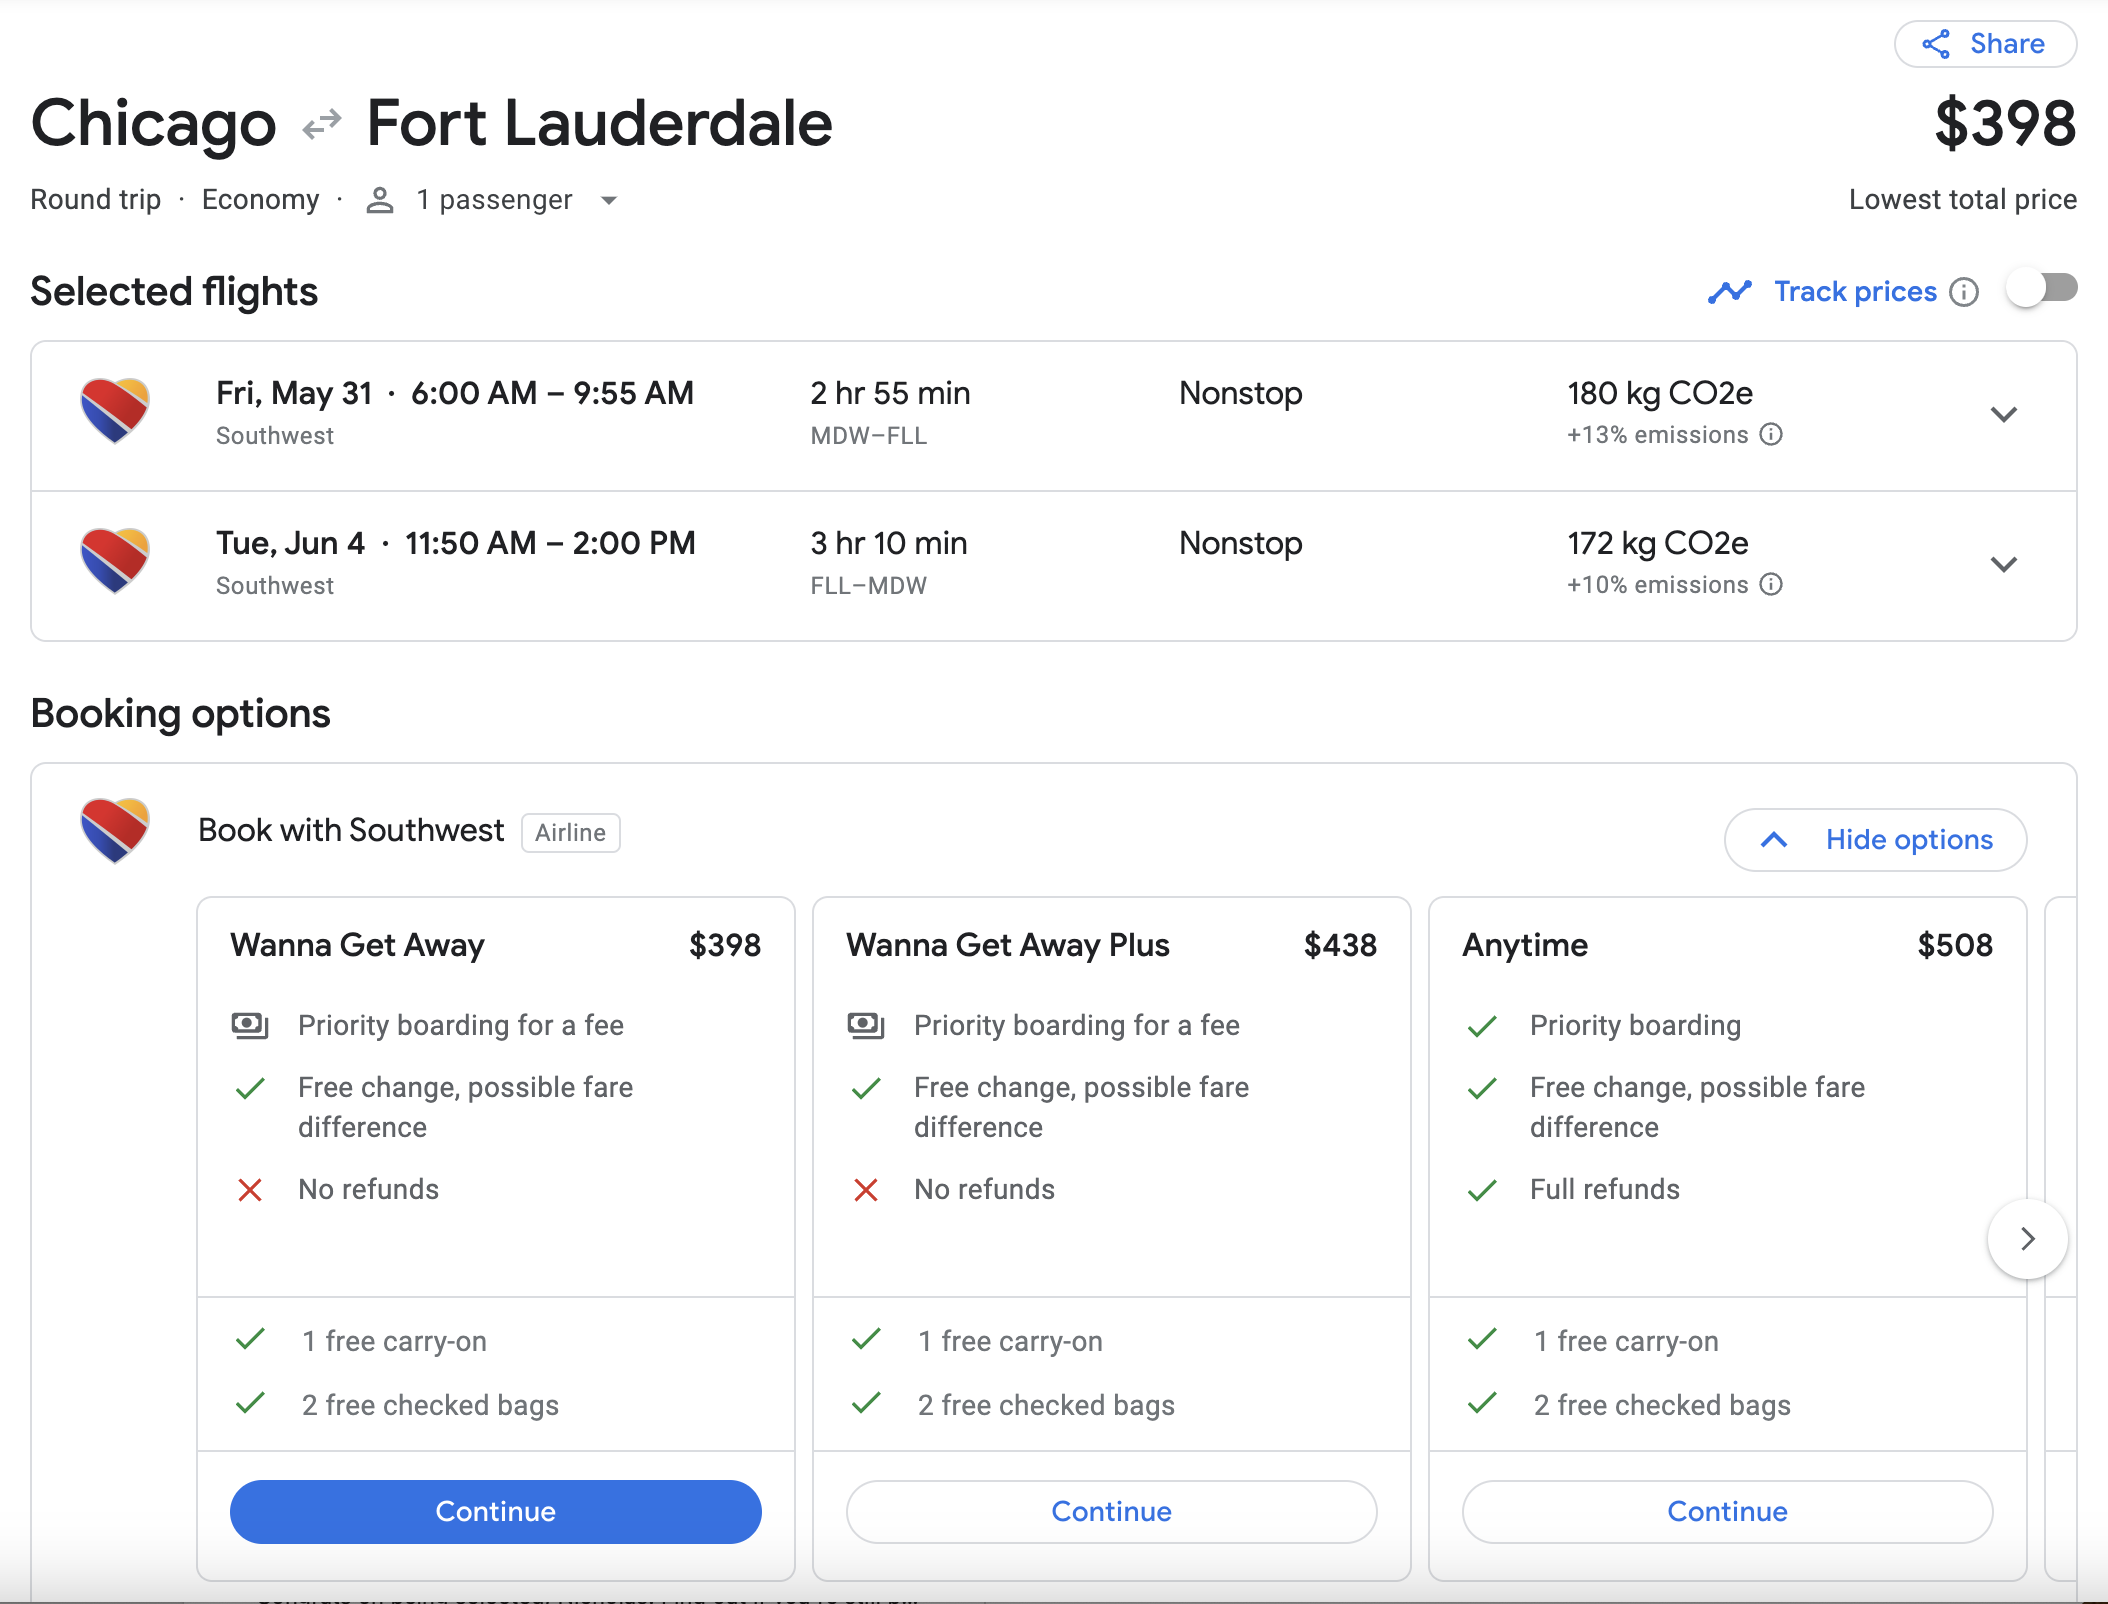2108x1604 pixels.
Task: Expand the Fri, May 31 flight details
Action: tap(2004, 414)
